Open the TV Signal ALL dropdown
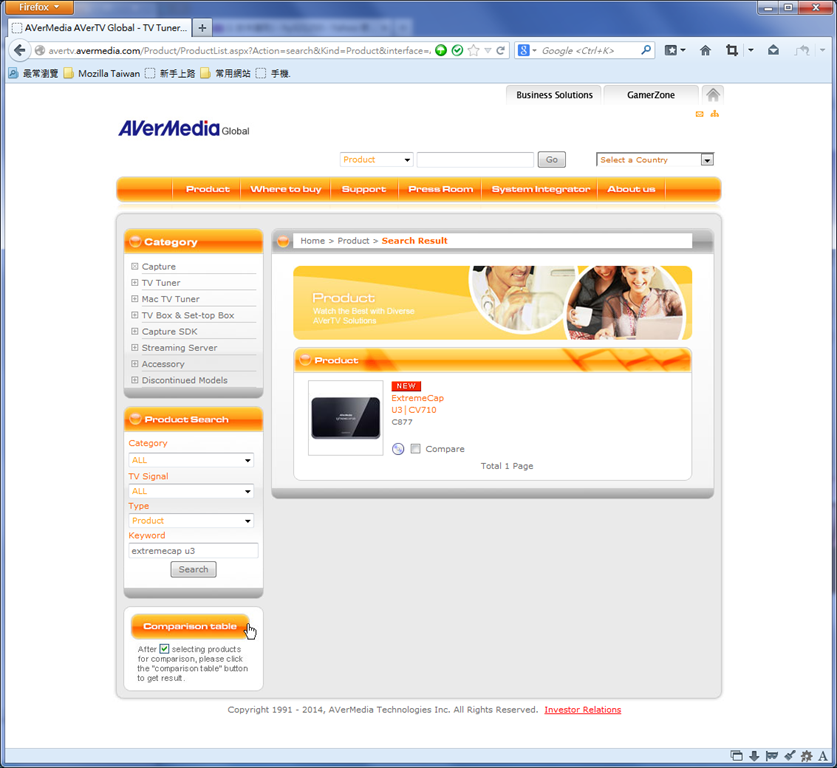Screen dimensions: 837x768 [x=191, y=491]
